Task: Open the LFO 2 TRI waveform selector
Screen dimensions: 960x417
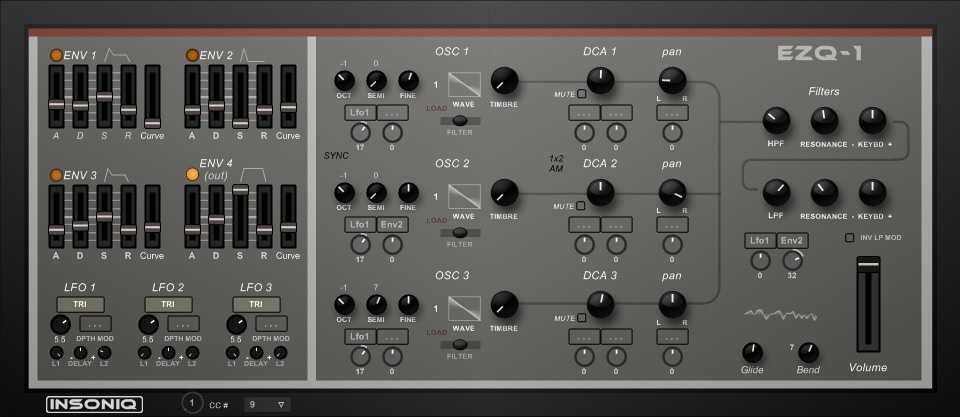Action: click(168, 304)
